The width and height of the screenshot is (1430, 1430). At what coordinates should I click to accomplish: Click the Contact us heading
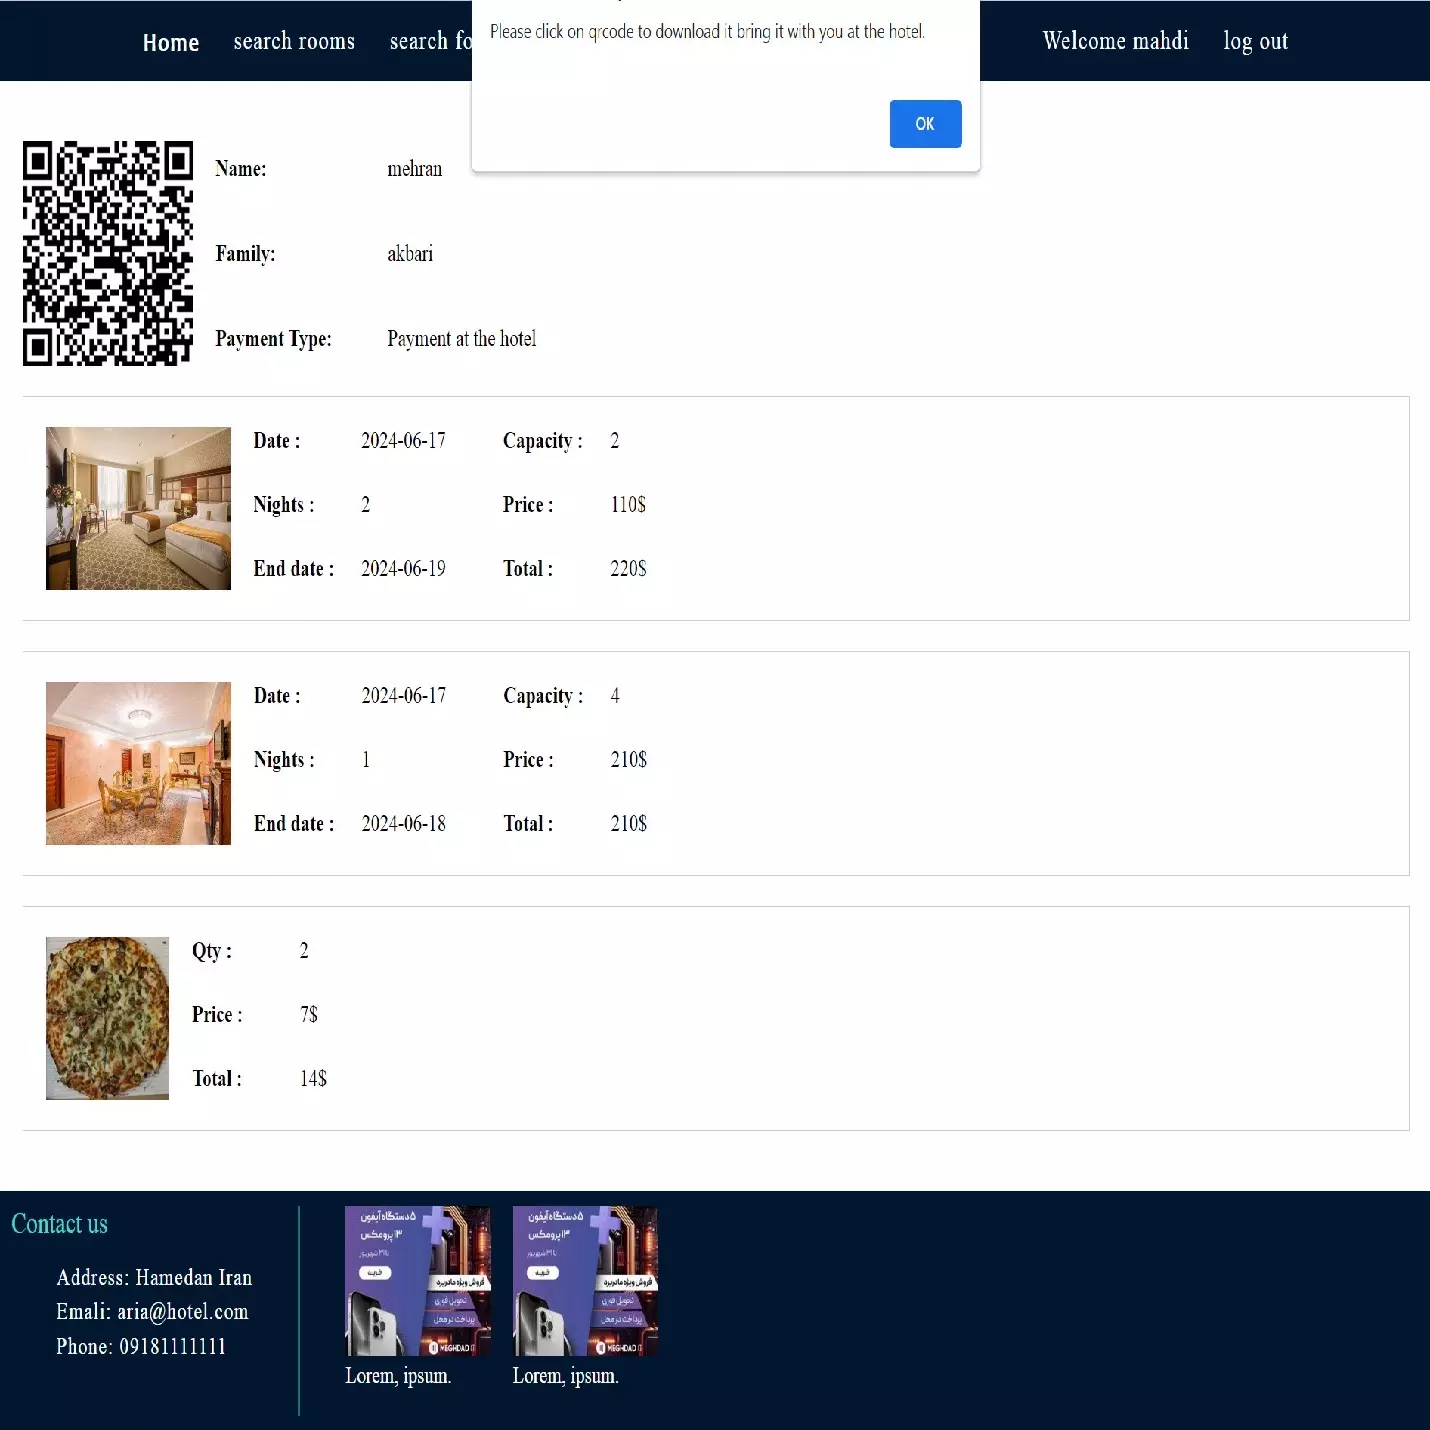59,1224
